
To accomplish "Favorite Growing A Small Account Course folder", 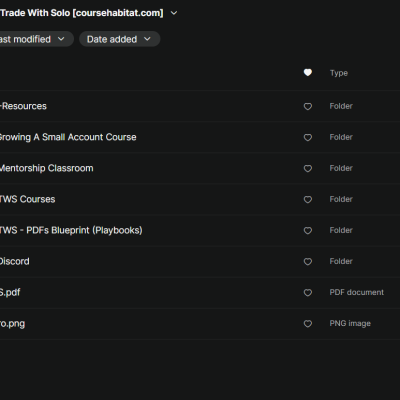I will point(308,137).
